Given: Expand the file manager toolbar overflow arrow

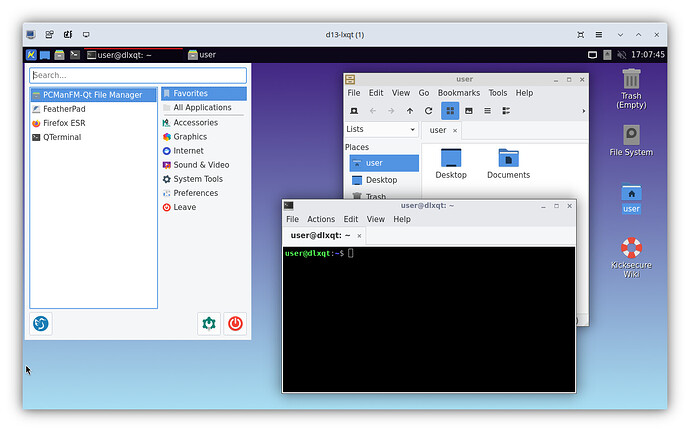Looking at the screenshot, I should 582,111.
